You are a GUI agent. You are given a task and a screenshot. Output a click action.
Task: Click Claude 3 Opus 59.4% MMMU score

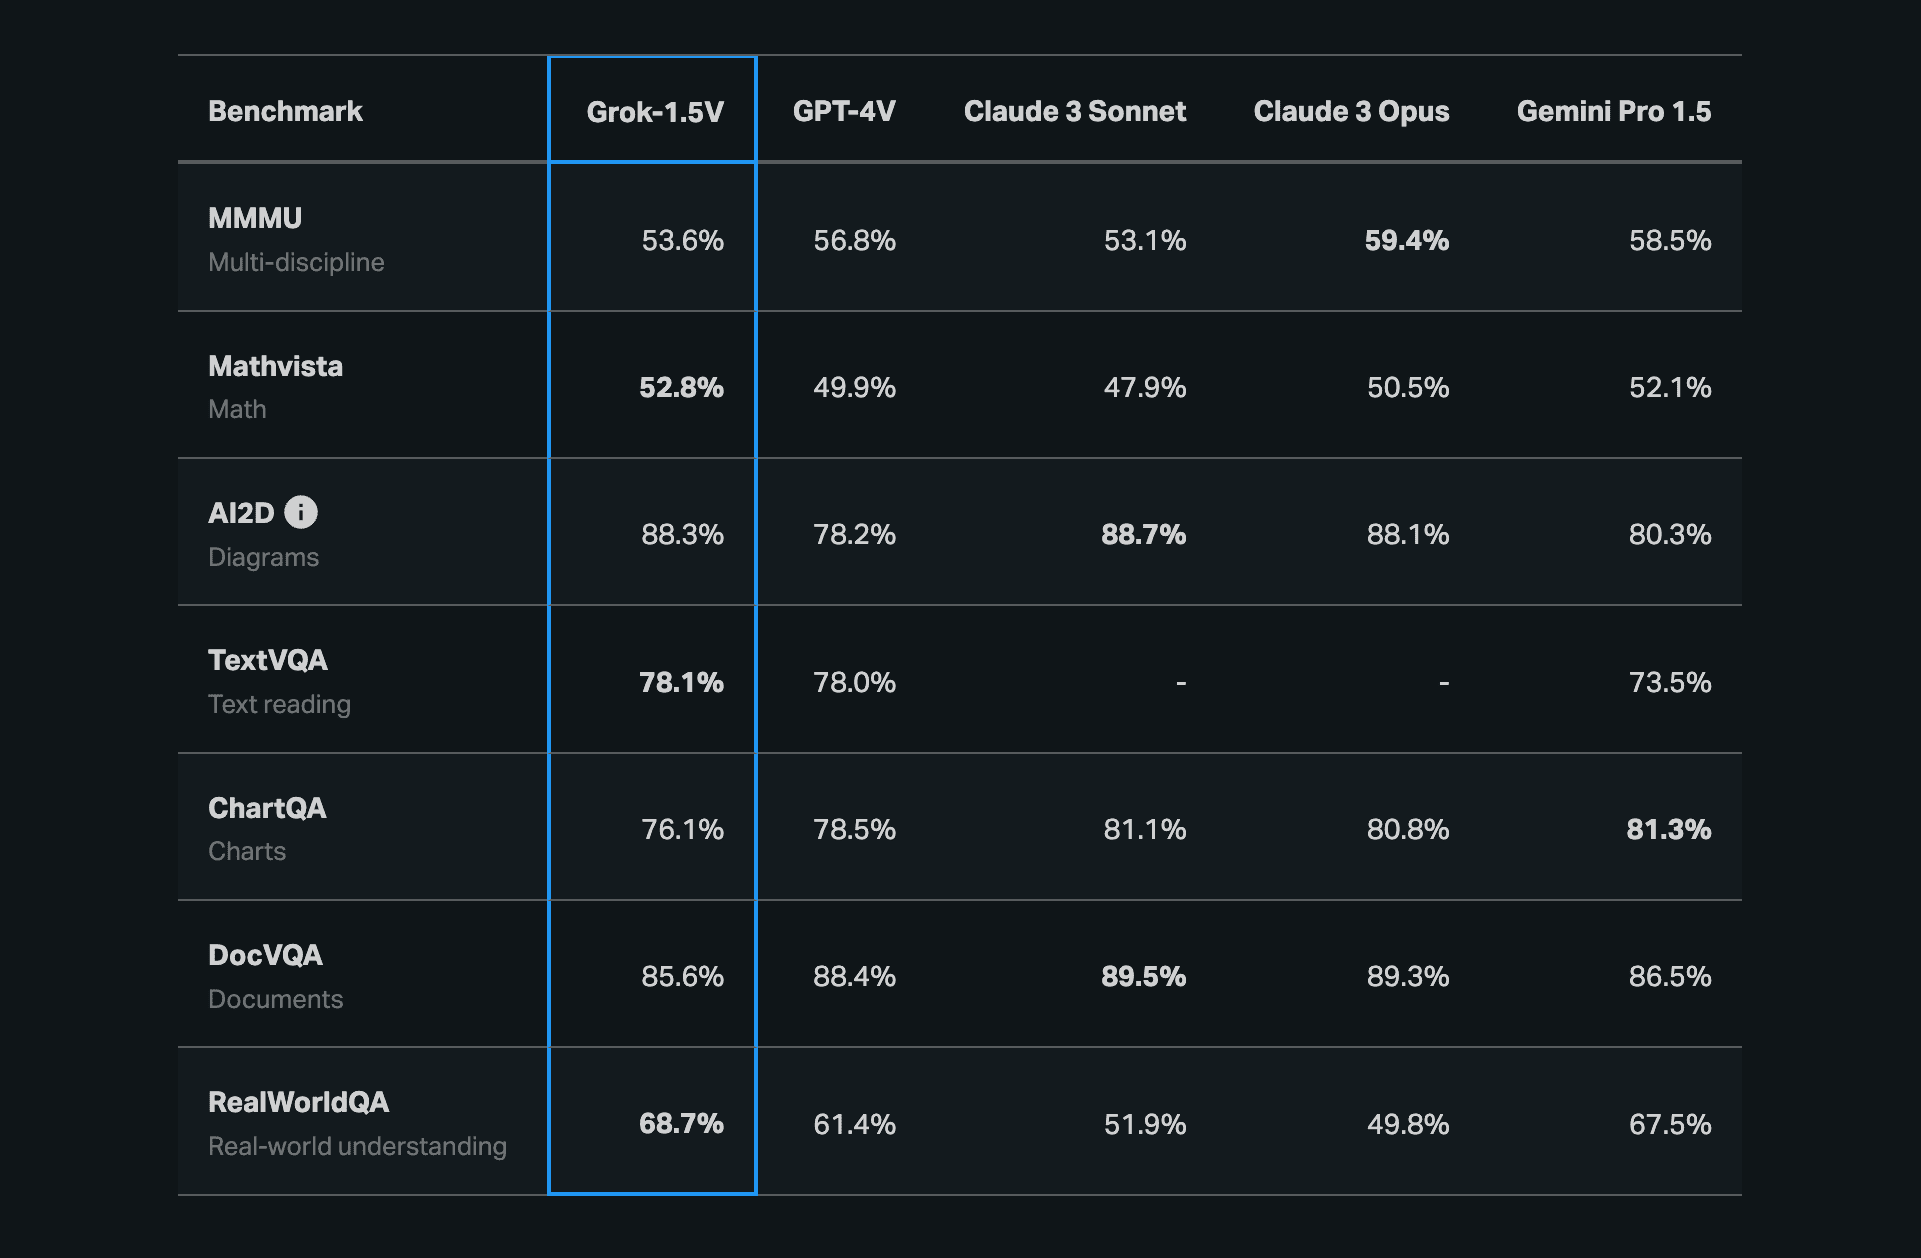[1406, 240]
